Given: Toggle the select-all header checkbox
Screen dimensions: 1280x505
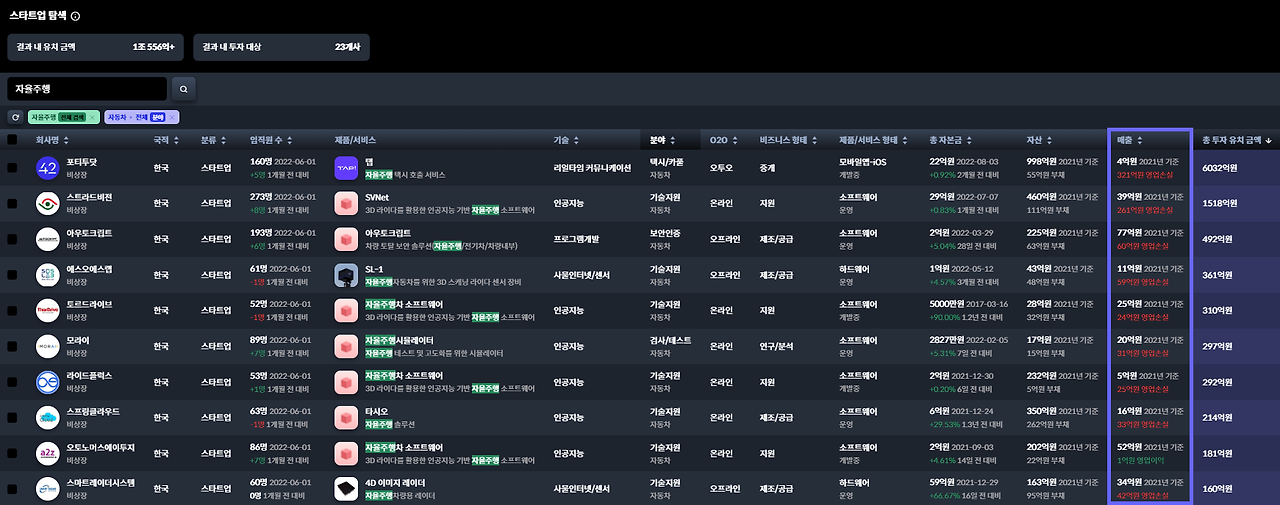Looking at the screenshot, I should point(12,140).
